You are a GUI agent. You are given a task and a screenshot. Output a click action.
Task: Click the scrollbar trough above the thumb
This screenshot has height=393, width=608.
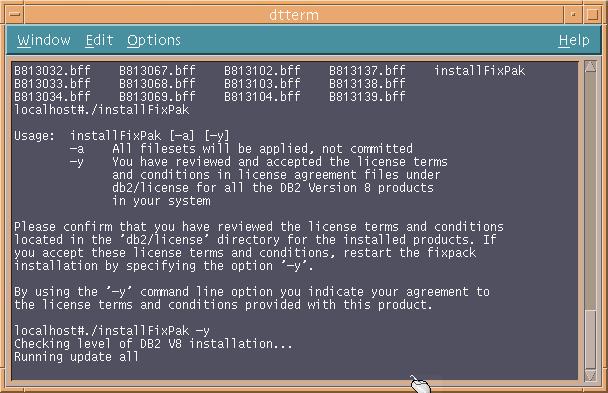click(590, 191)
